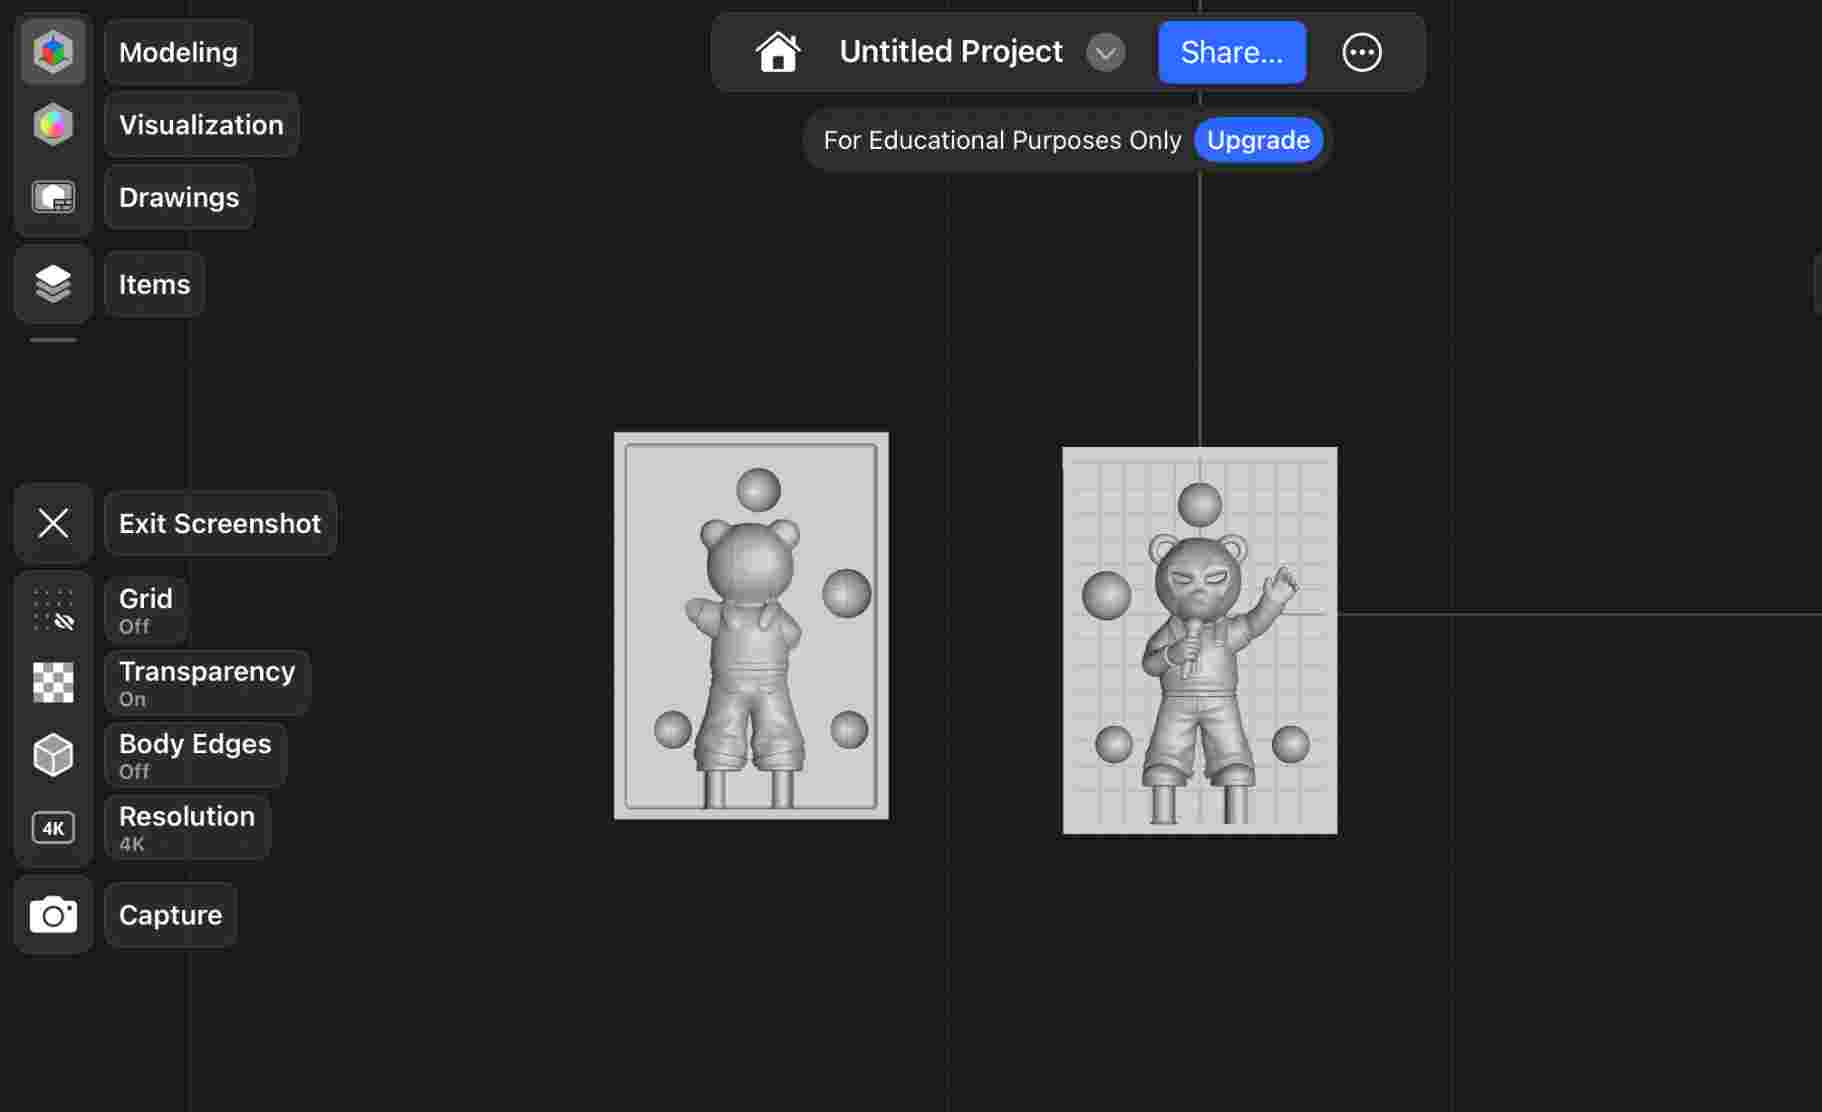Toggle the Transparency On setting label
The width and height of the screenshot is (1822, 1112).
(x=207, y=683)
